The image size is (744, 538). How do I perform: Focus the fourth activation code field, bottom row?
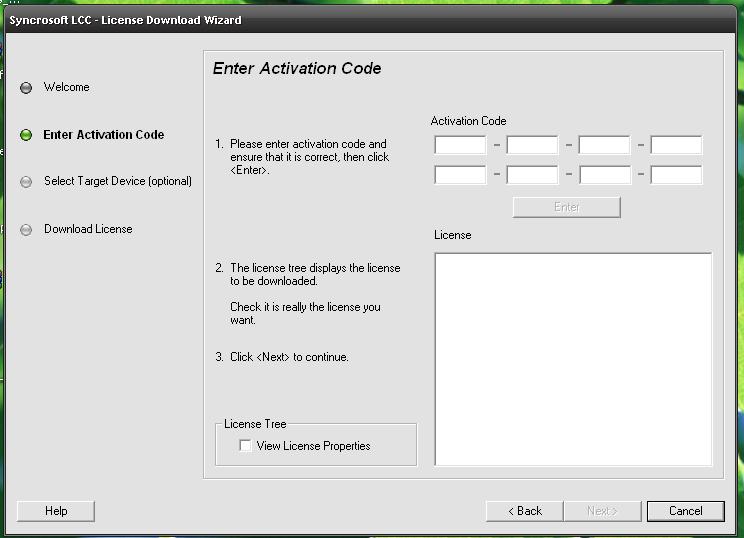point(676,175)
